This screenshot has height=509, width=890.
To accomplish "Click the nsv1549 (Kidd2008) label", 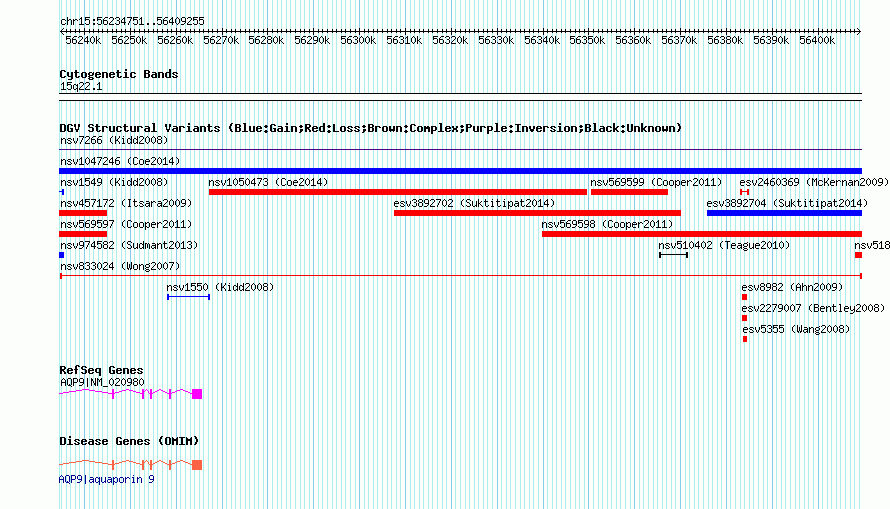I will pyautogui.click(x=114, y=182).
